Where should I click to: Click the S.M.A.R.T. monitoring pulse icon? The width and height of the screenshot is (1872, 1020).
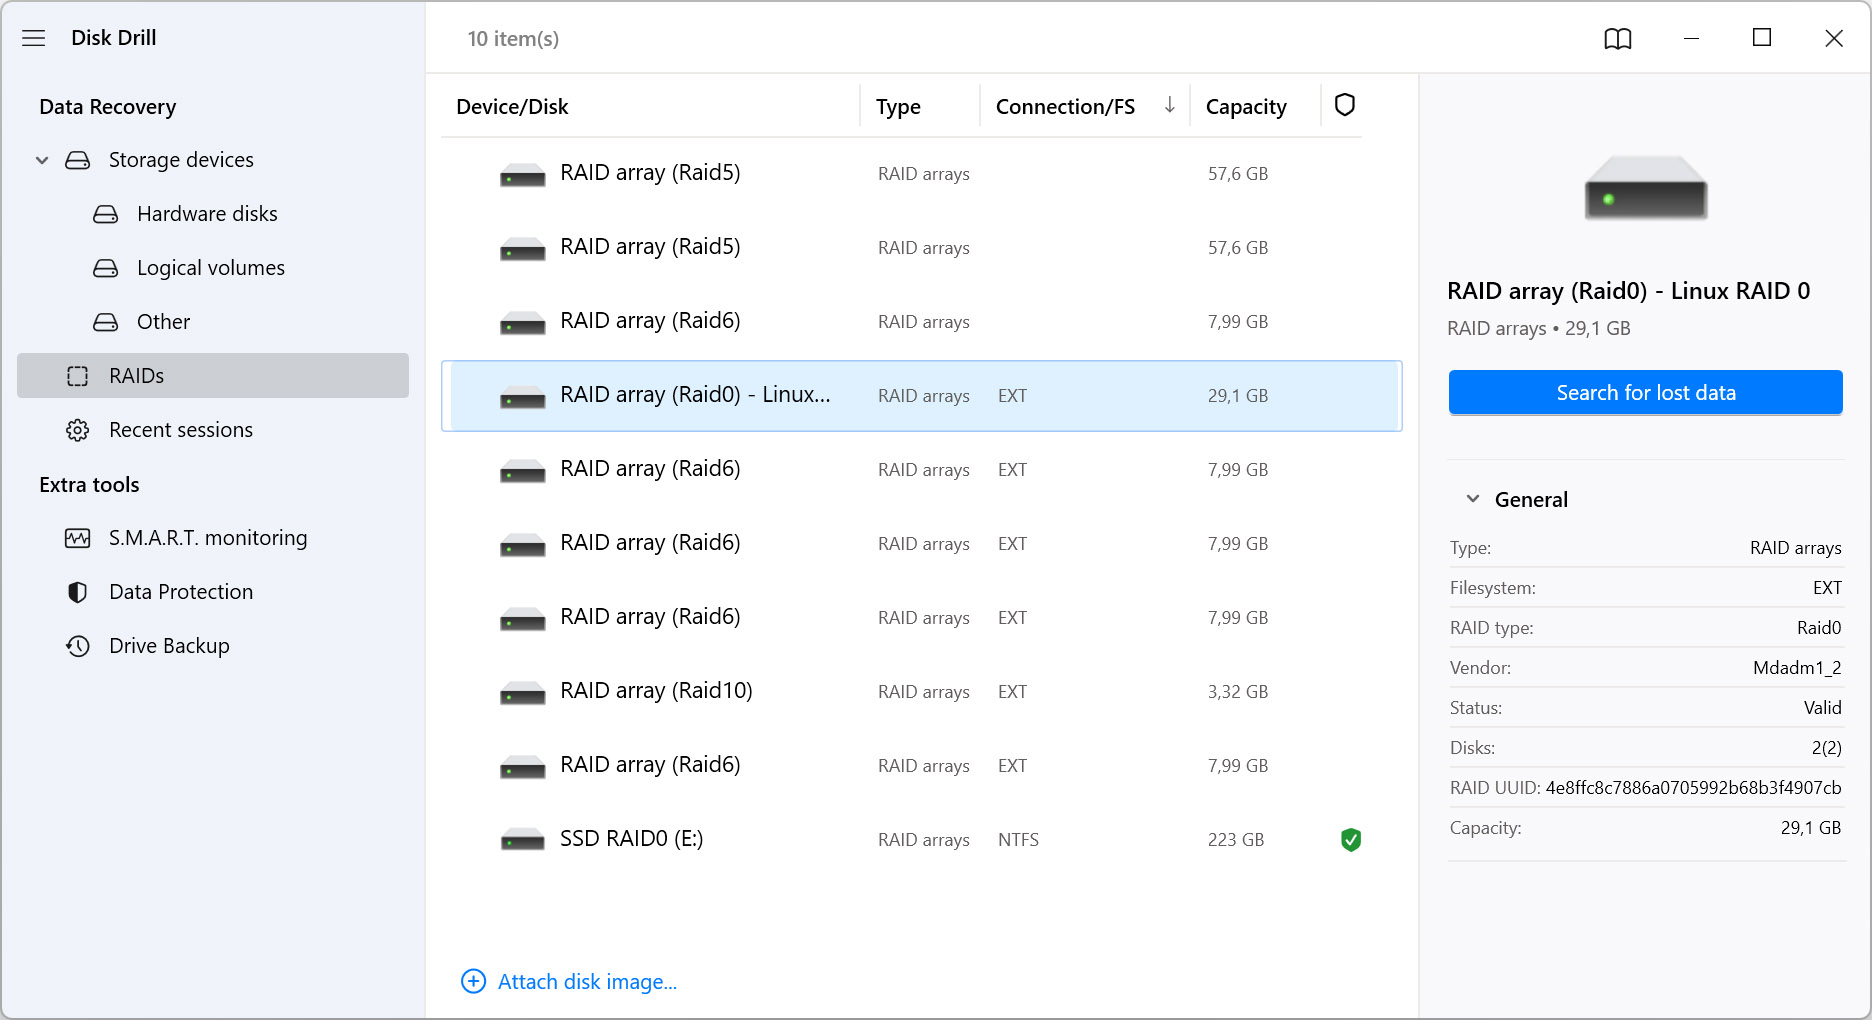[x=78, y=538]
